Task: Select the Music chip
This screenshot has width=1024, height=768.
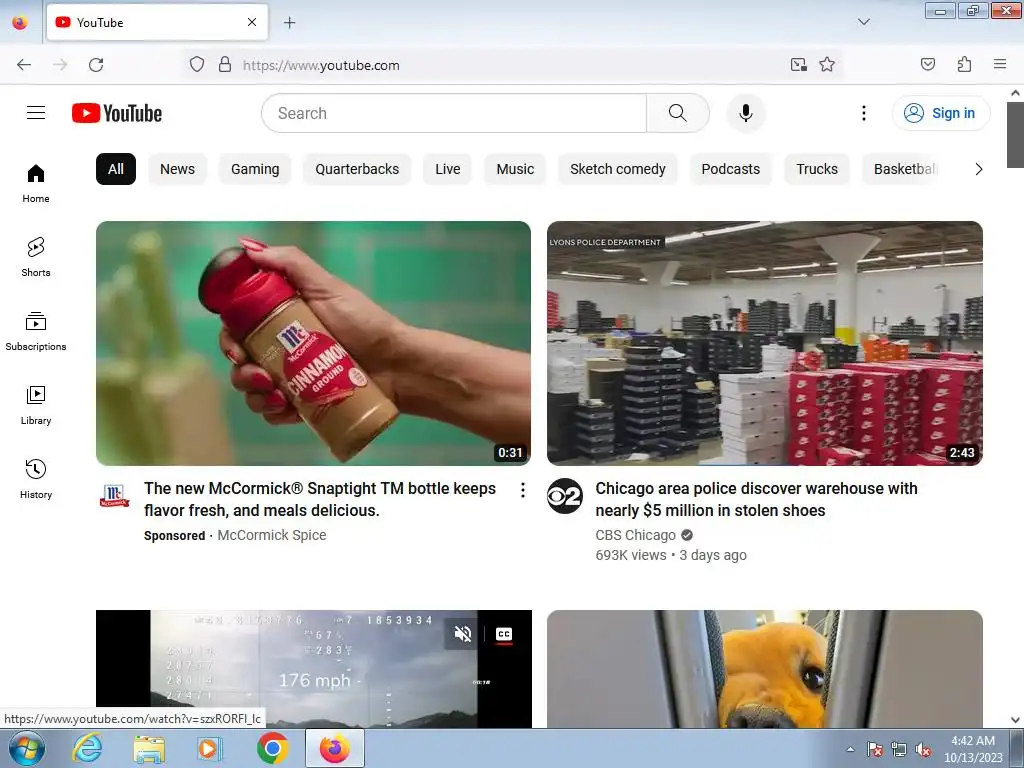Action: [x=515, y=169]
